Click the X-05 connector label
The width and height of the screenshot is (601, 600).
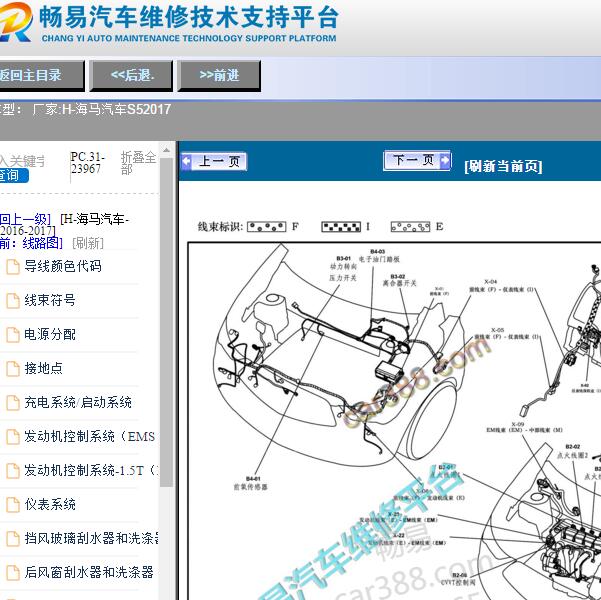pos(506,334)
